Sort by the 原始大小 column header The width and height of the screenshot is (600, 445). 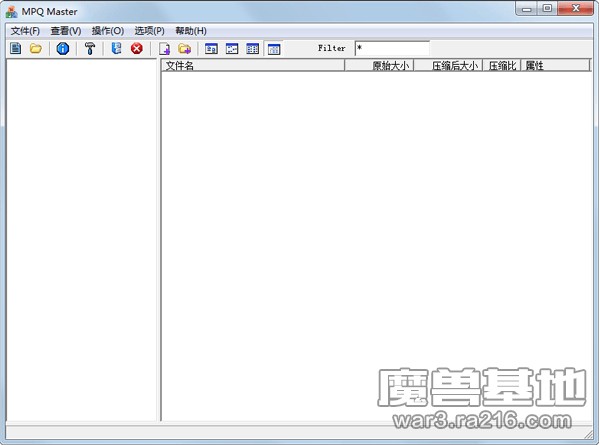pyautogui.click(x=380, y=66)
